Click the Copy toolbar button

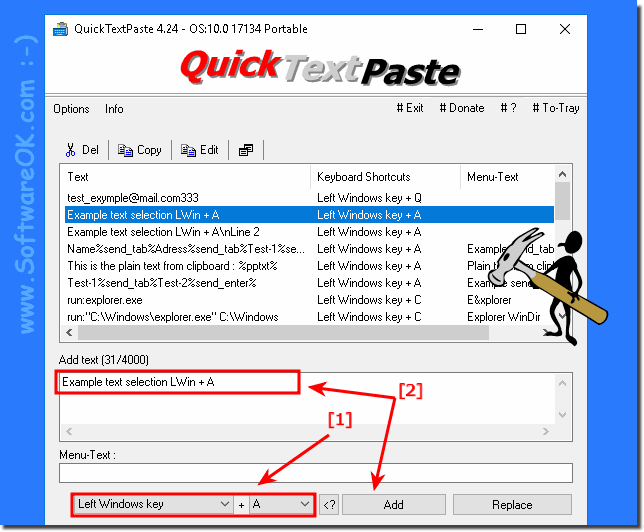140,150
